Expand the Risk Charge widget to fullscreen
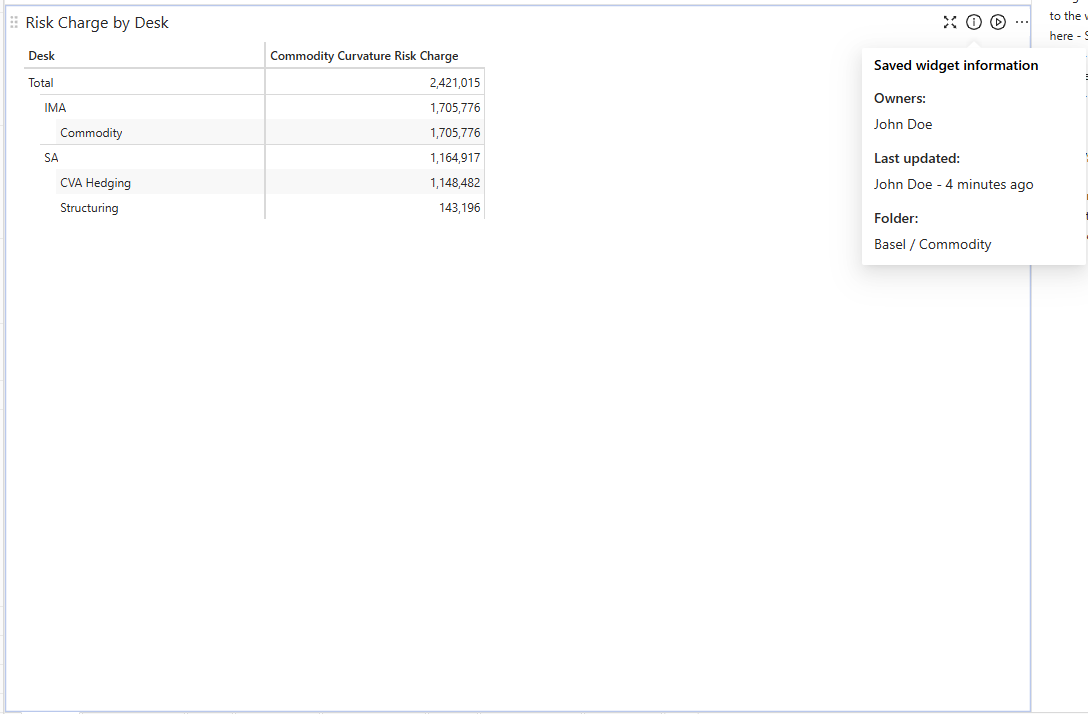The image size is (1088, 714). (x=949, y=22)
